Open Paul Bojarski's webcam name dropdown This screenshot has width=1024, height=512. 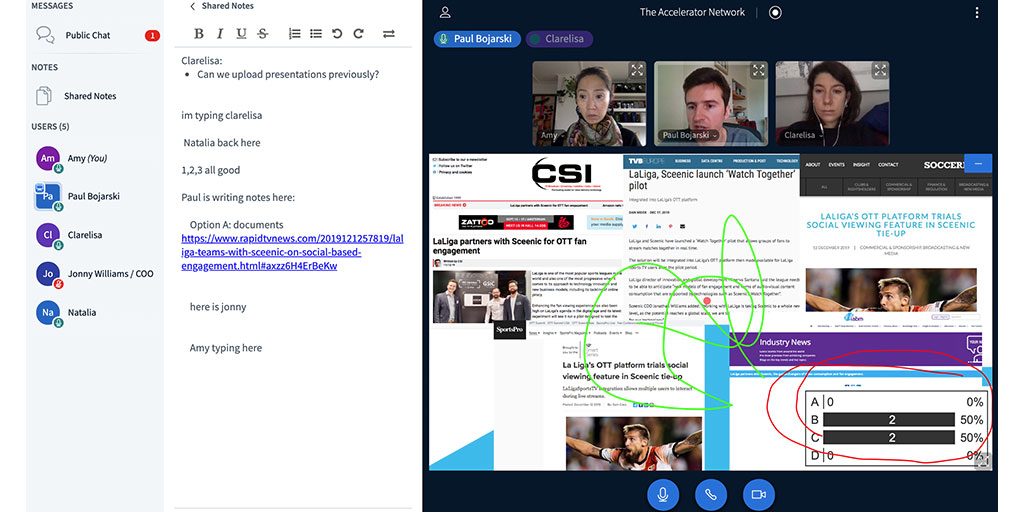(x=690, y=136)
